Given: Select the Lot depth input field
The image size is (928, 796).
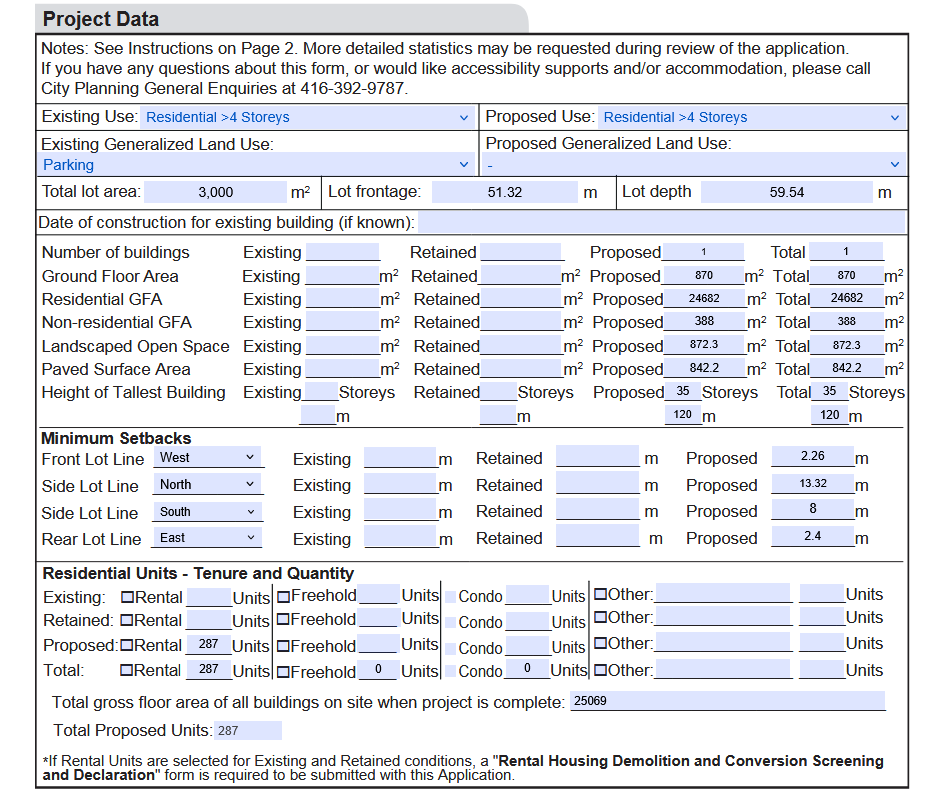Looking at the screenshot, I should click(x=786, y=192).
